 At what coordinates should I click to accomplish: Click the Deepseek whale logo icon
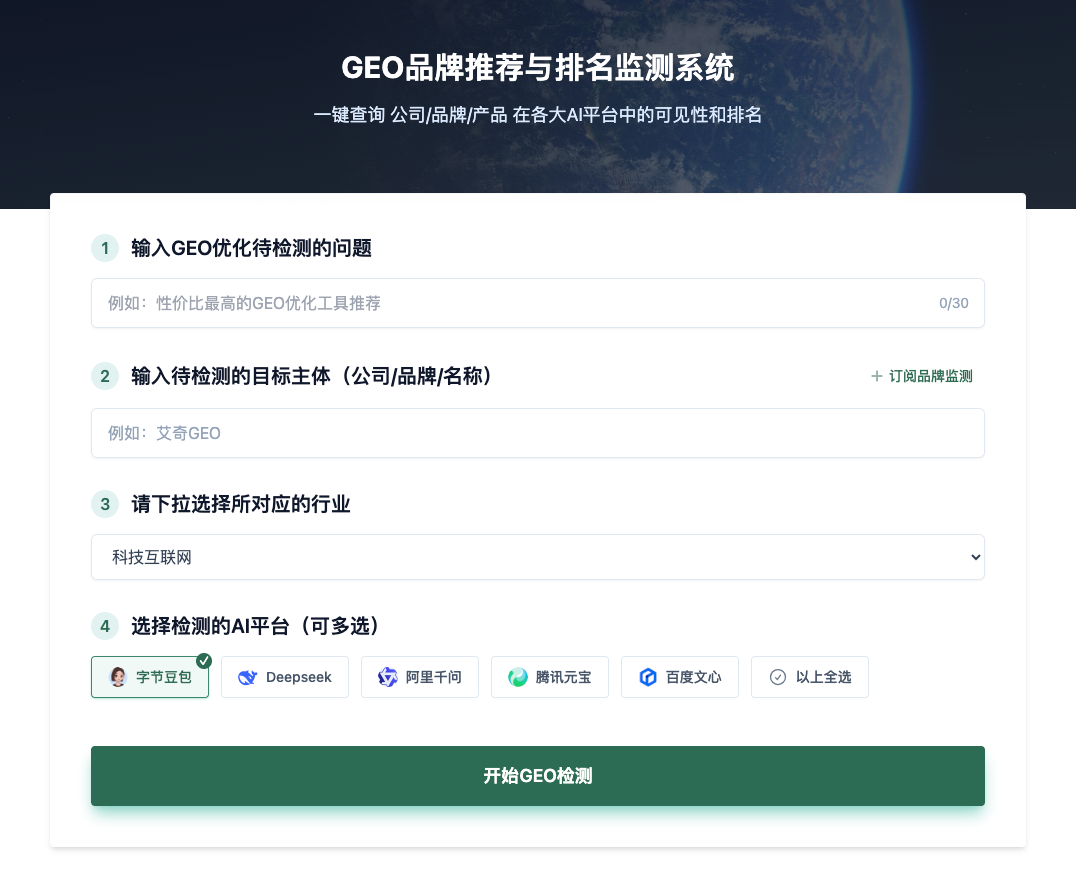click(247, 677)
